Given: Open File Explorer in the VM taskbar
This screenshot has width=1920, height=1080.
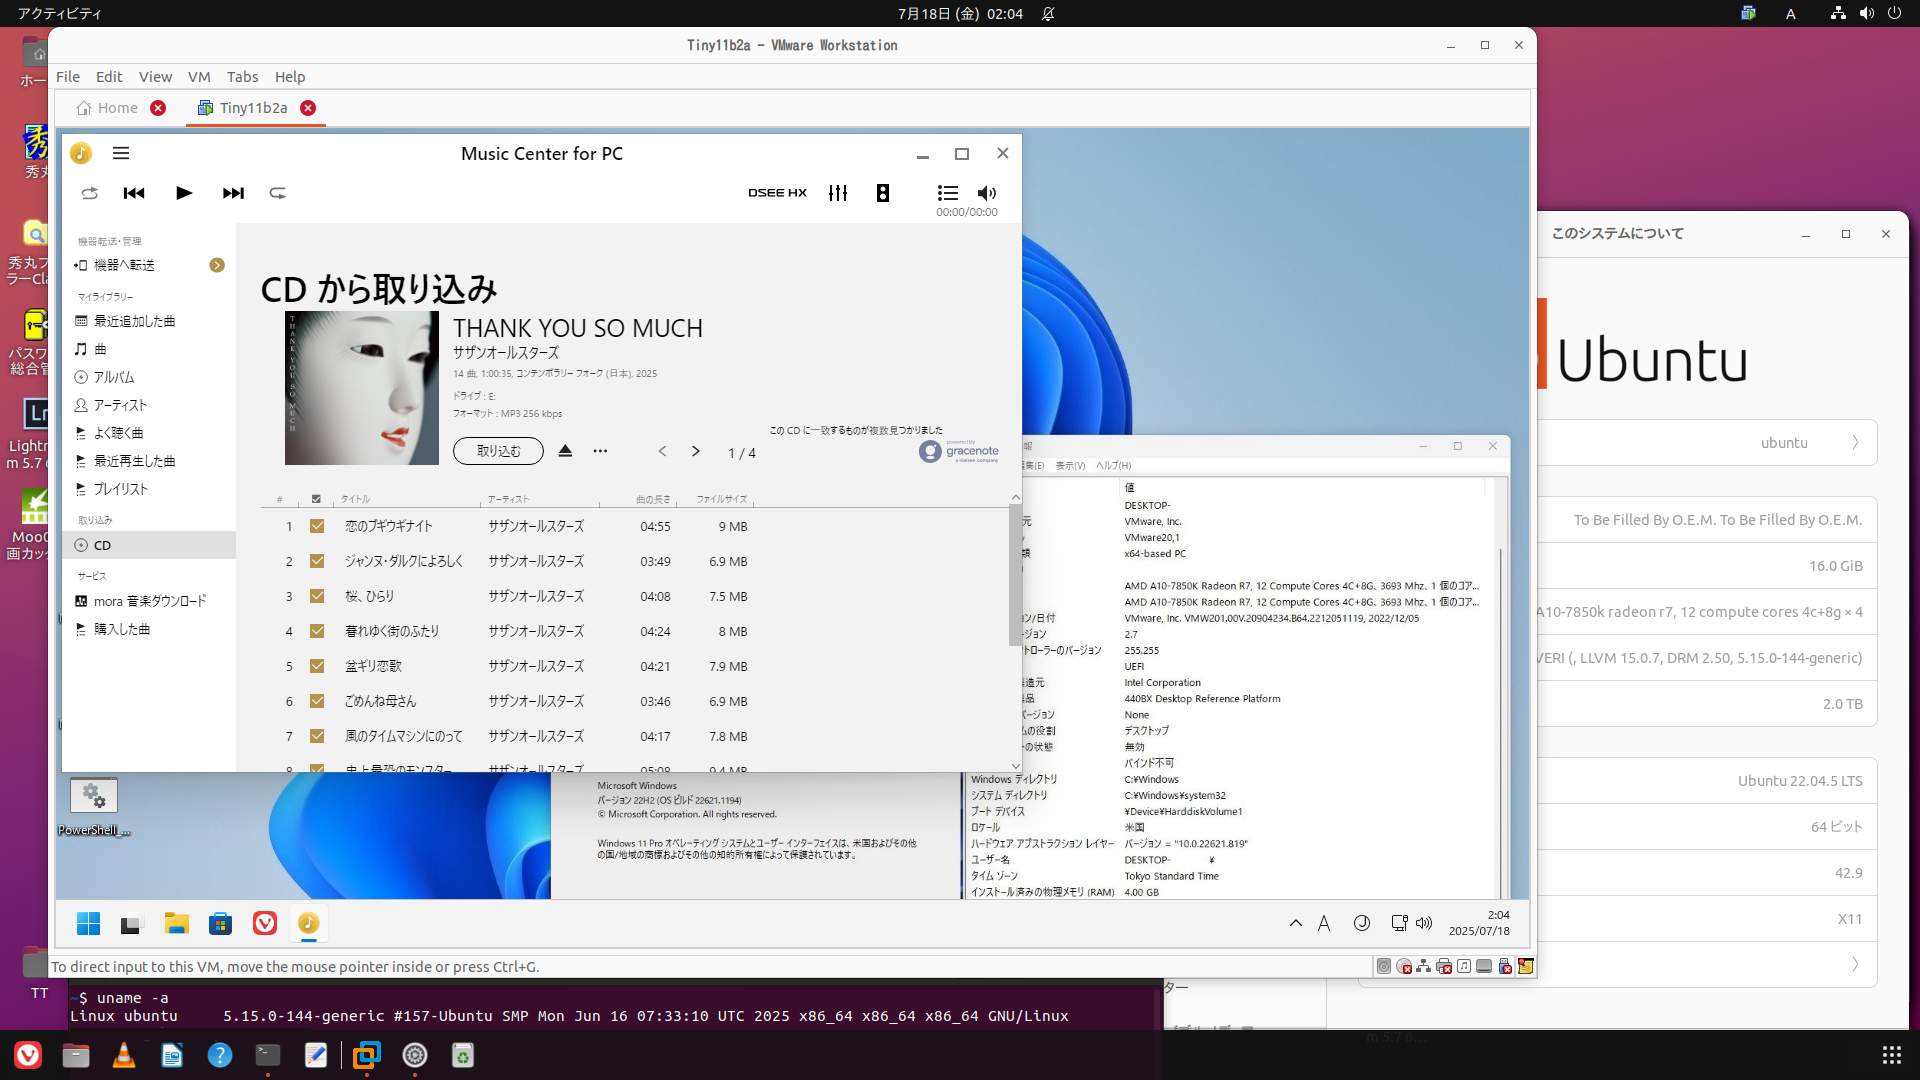Looking at the screenshot, I should click(x=177, y=923).
